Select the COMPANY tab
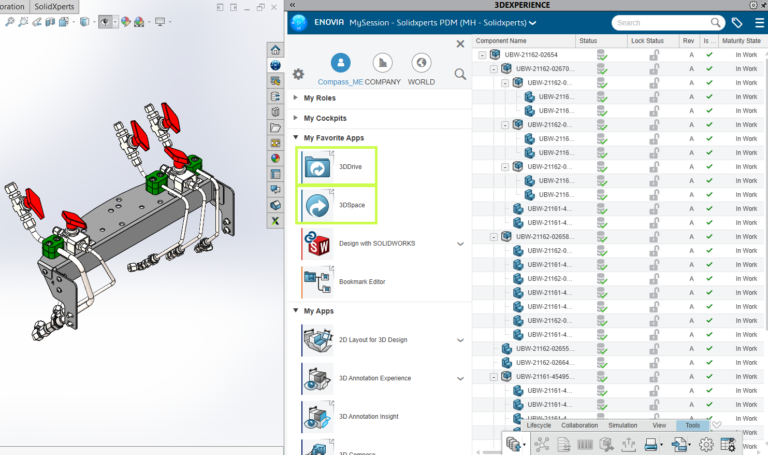Screen dimensions: 768x455 tap(383, 69)
